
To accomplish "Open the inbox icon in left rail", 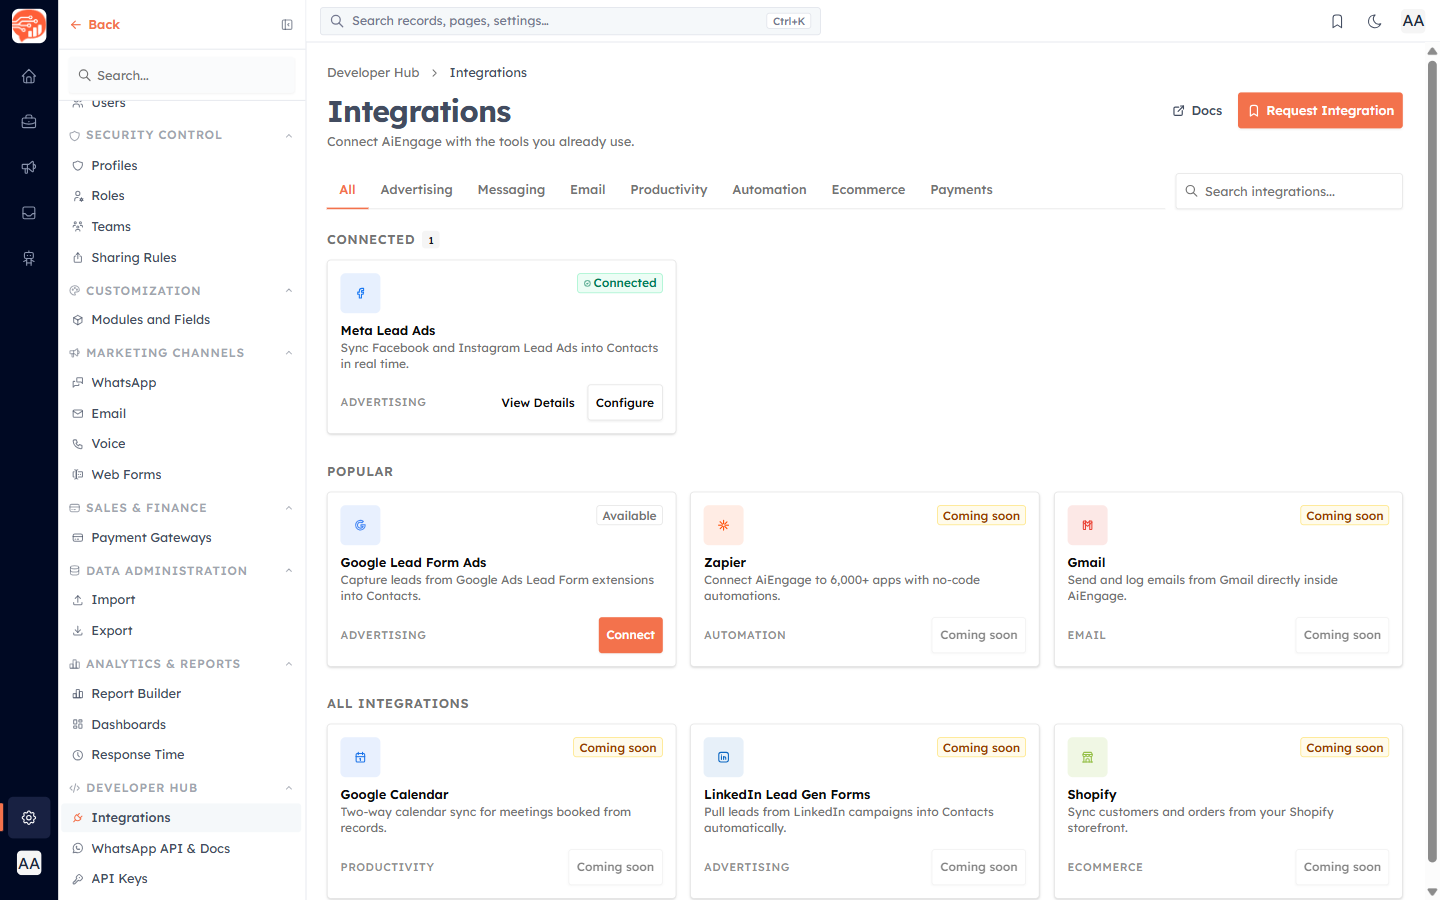I will [x=29, y=213].
